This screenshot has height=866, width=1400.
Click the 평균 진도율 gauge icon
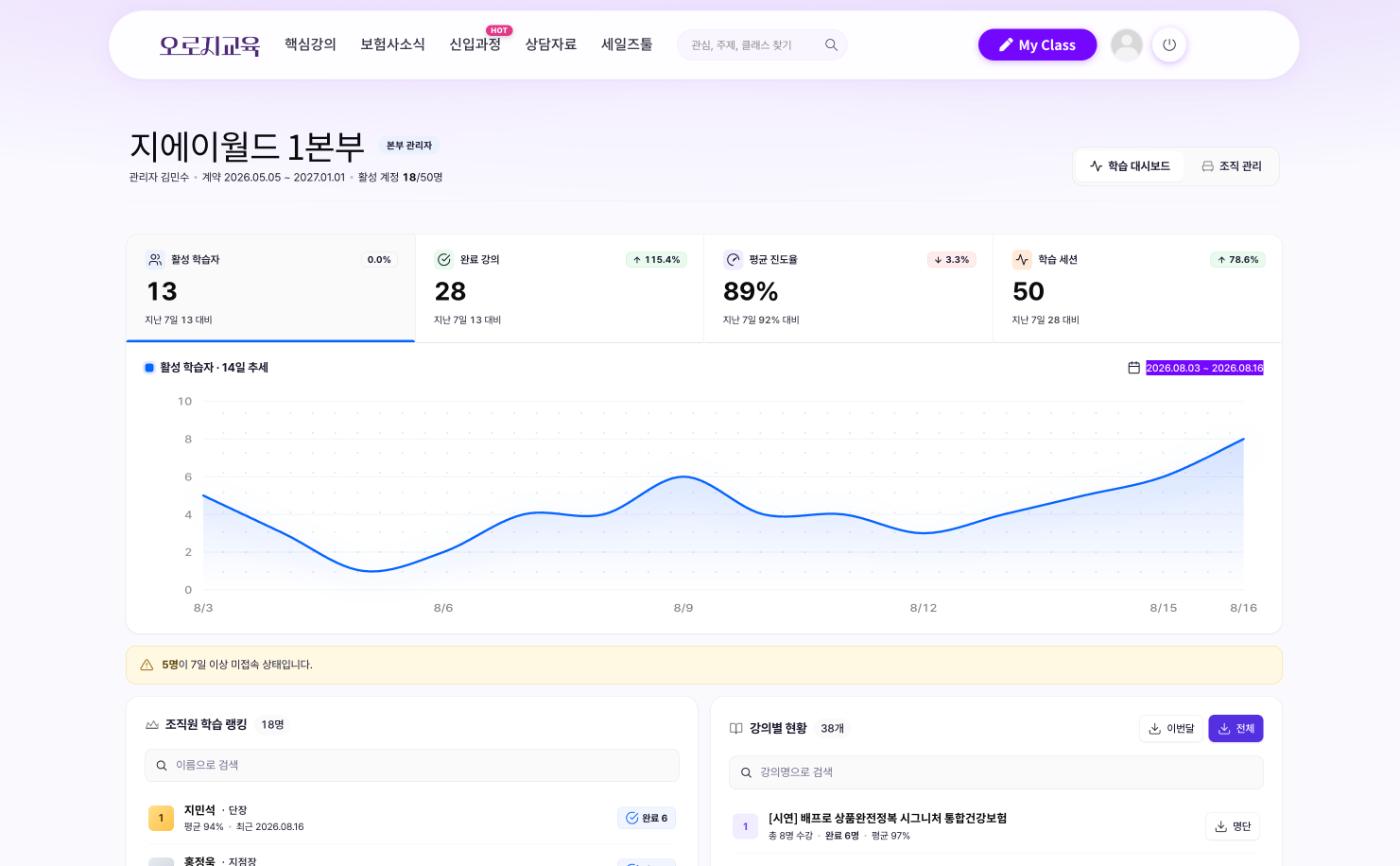pyautogui.click(x=733, y=260)
